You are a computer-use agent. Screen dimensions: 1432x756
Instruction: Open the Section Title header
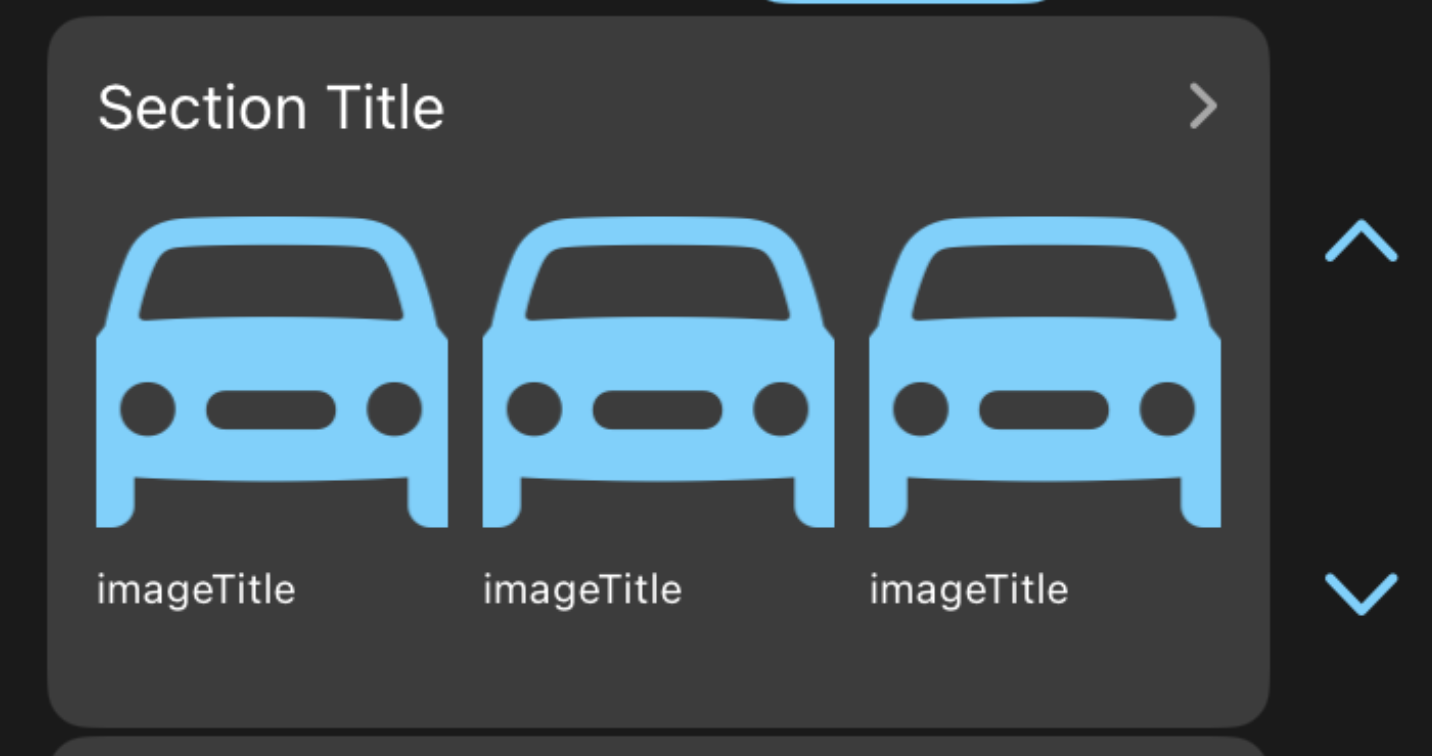(271, 107)
